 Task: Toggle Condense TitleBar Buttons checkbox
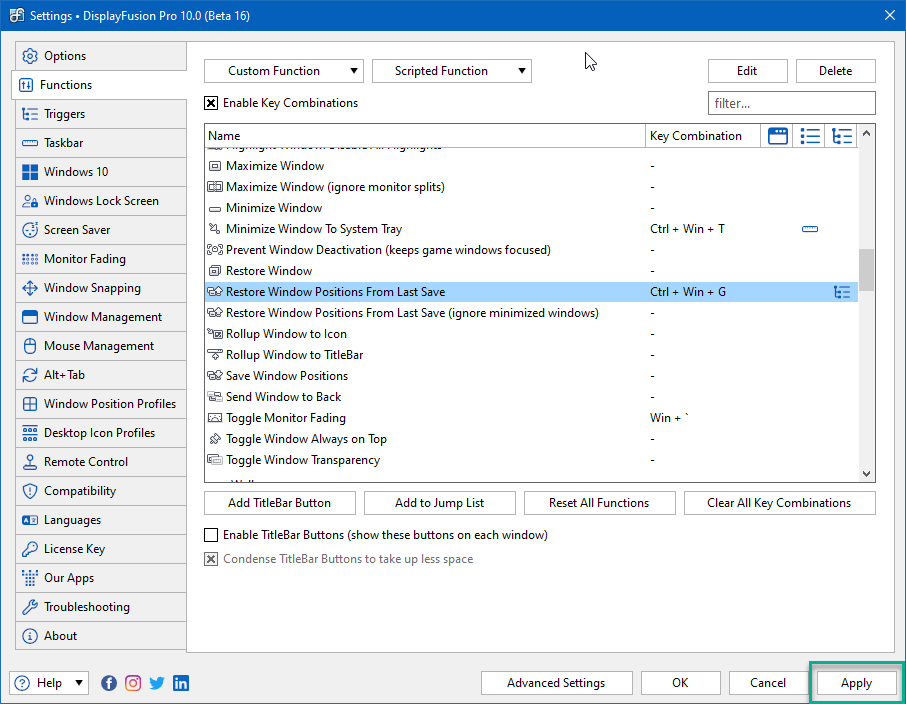(211, 559)
